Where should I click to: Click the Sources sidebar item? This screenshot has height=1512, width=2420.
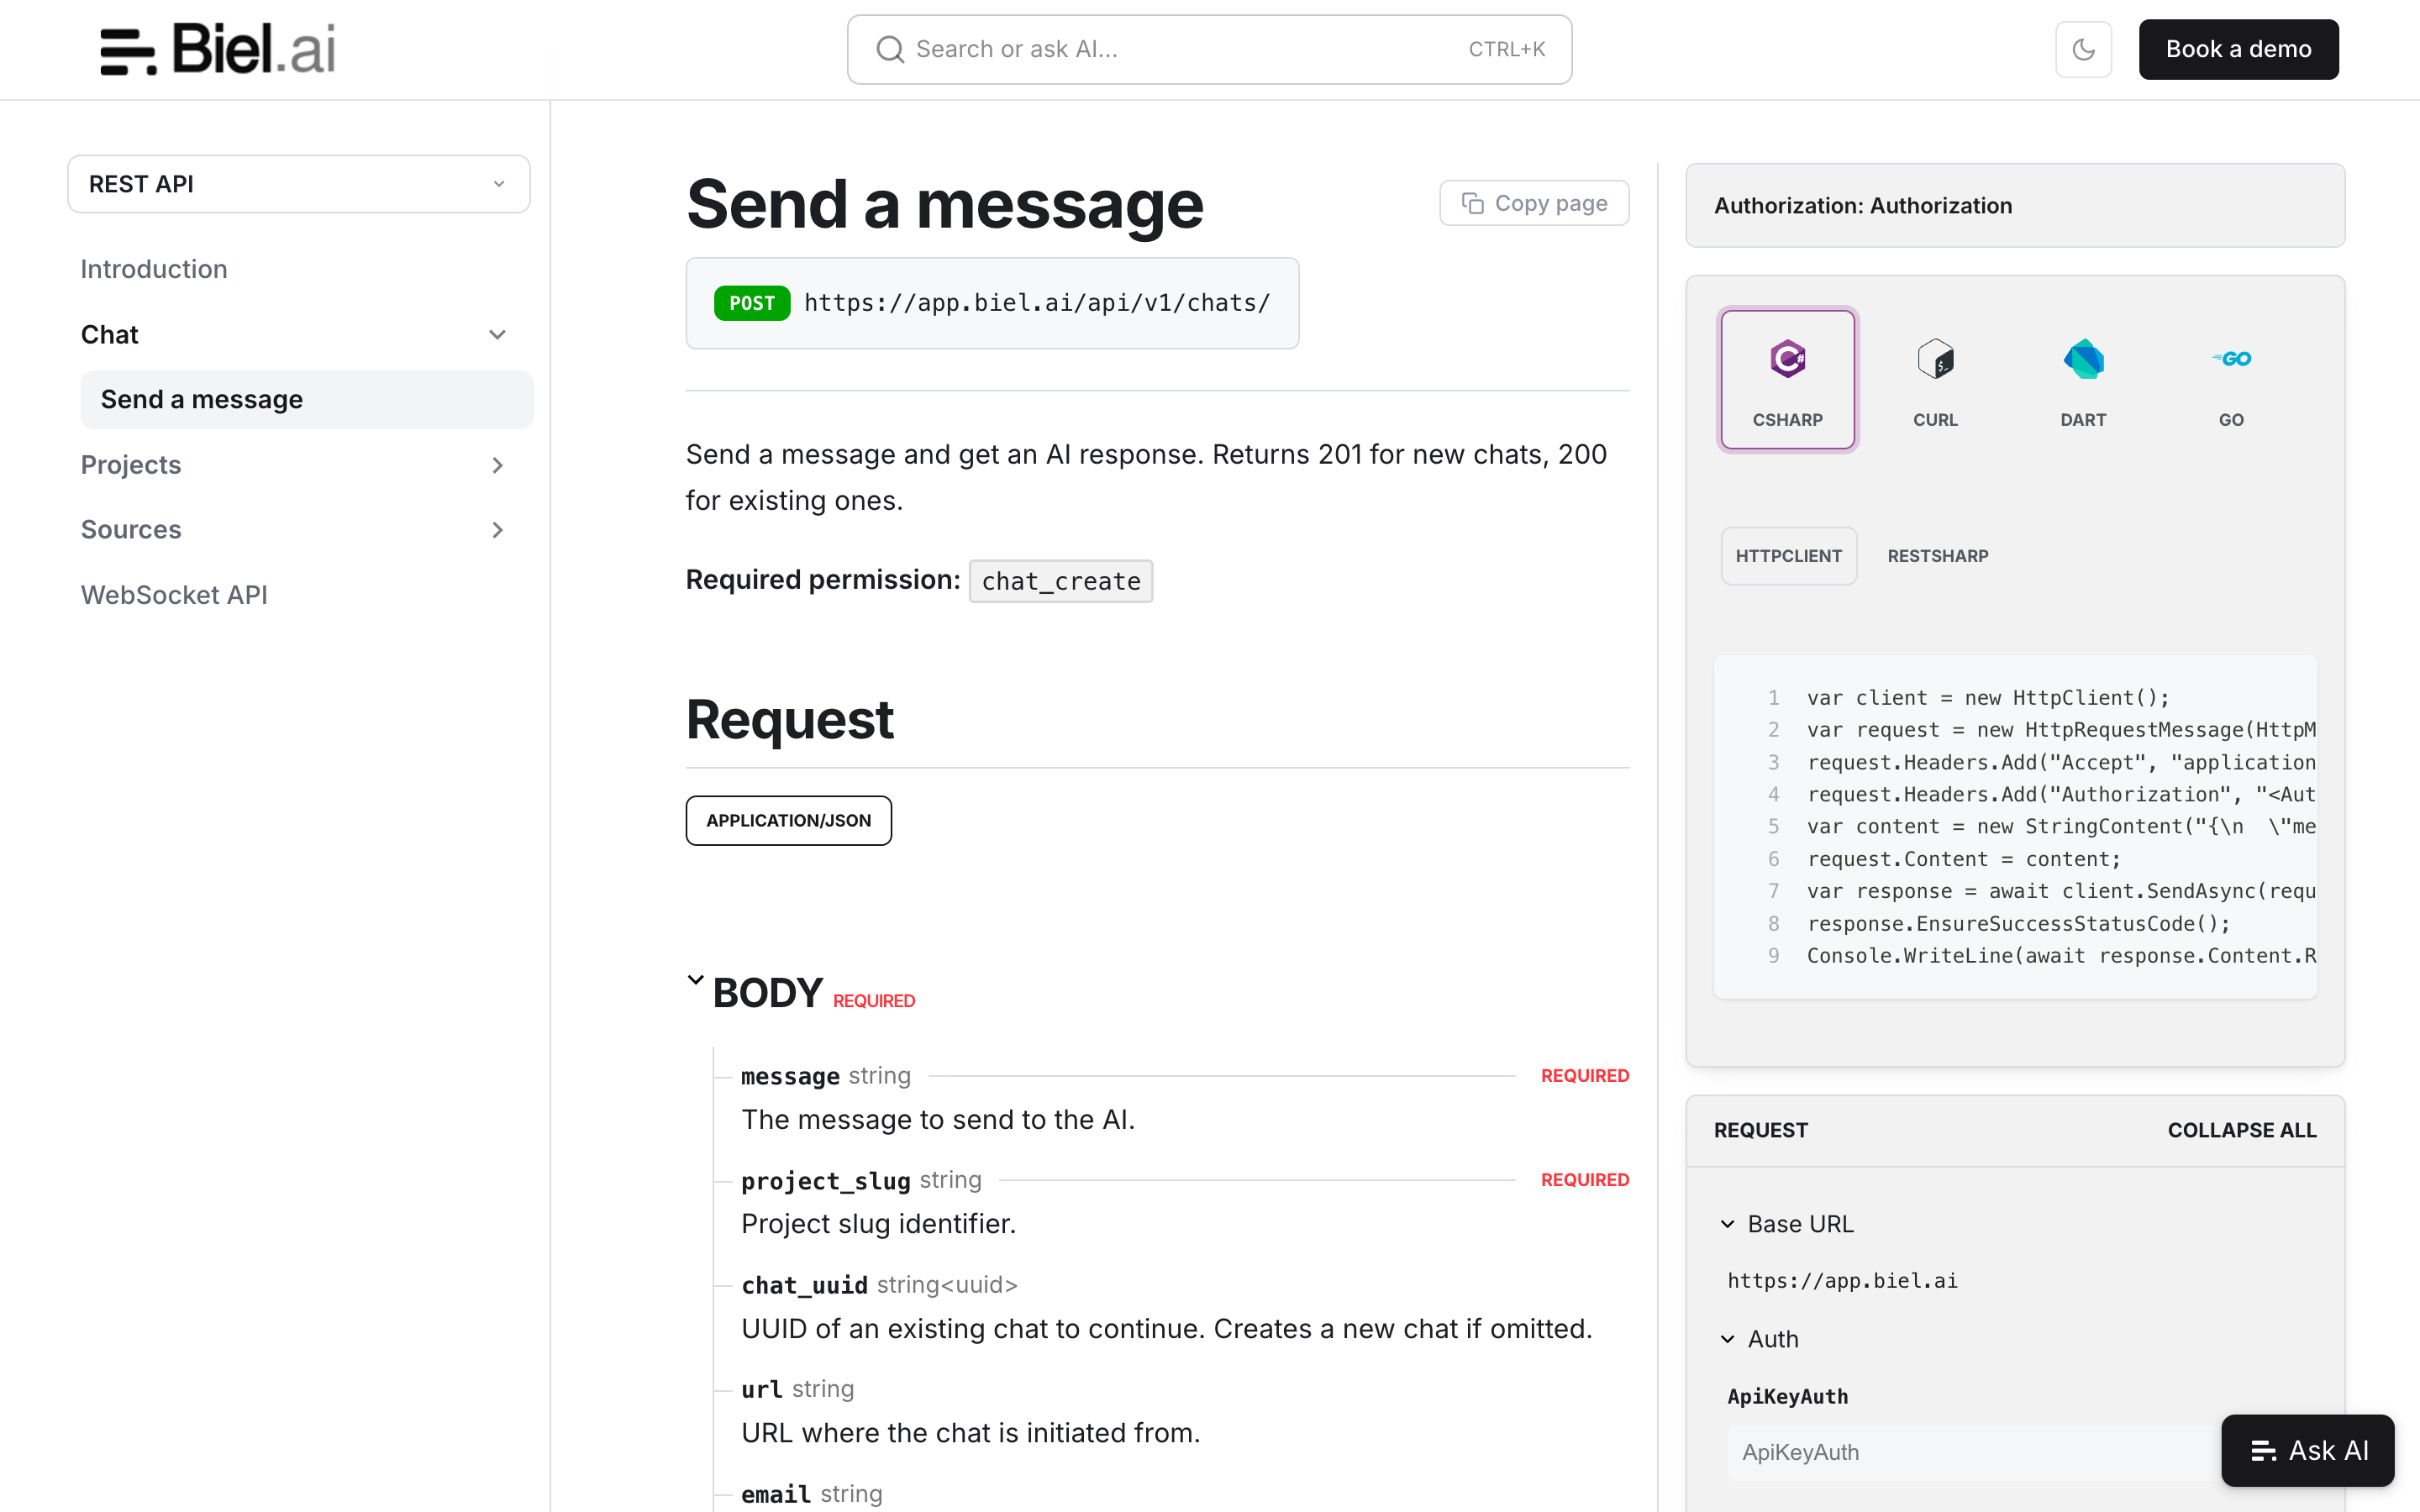(131, 530)
